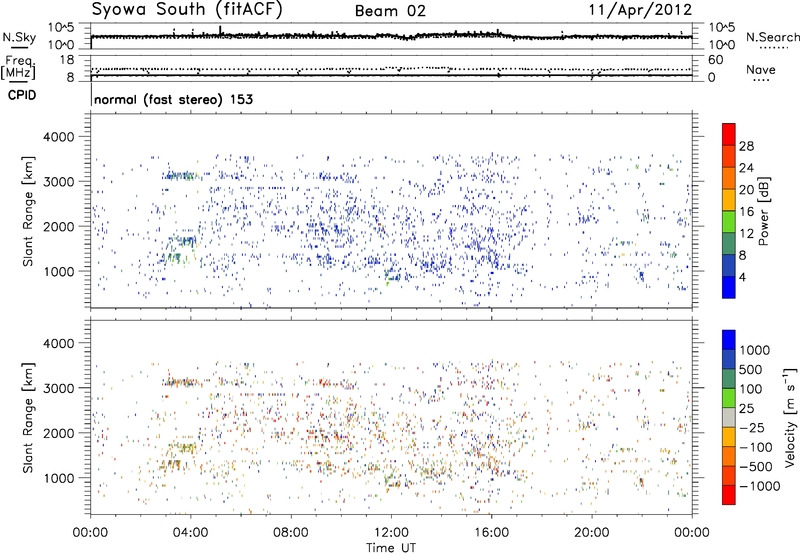Click the date '11/Apr/2012'
The width and height of the screenshot is (800, 554).
640,10
